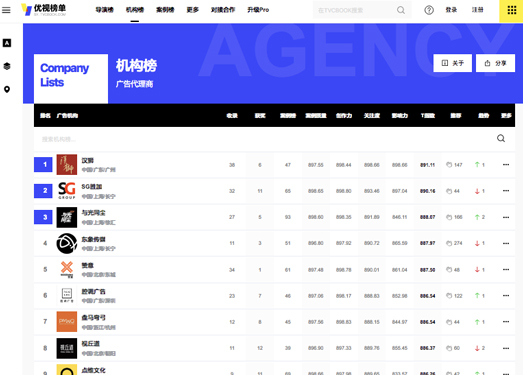
Task: Click the stacked layers sidebar icon
Action: click(7, 66)
